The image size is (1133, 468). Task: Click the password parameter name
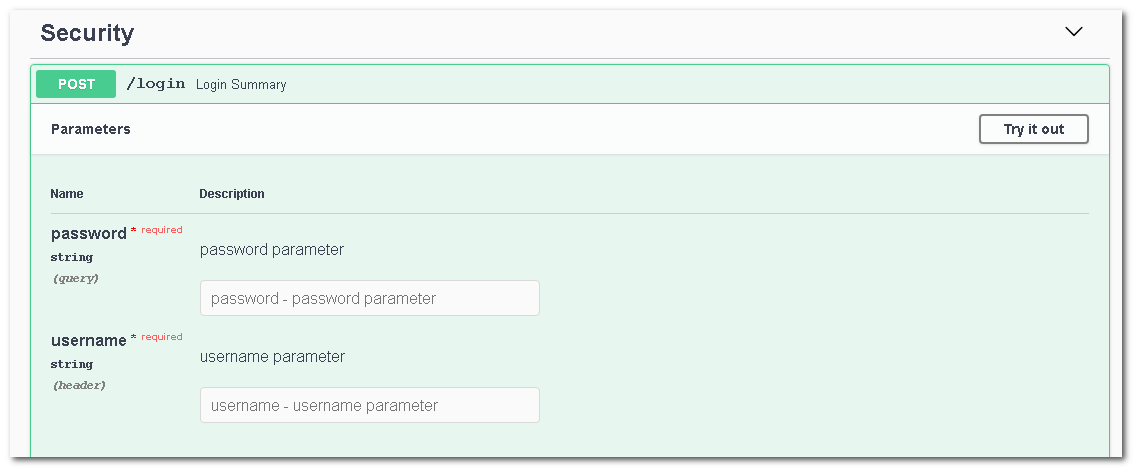click(88, 234)
